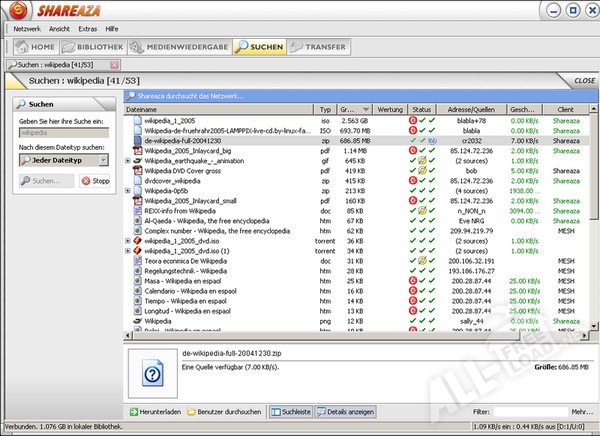
Task: Click the results list vertical scrollbar
Action: [590, 220]
